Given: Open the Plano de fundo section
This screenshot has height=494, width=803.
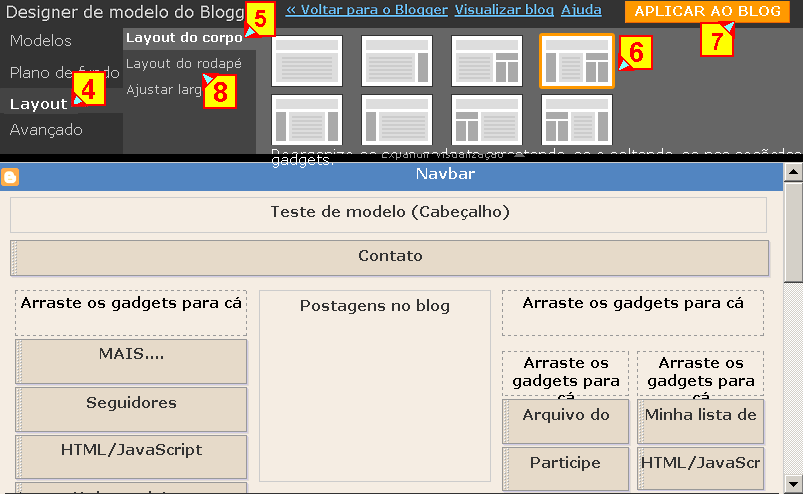Looking at the screenshot, I should 64,73.
